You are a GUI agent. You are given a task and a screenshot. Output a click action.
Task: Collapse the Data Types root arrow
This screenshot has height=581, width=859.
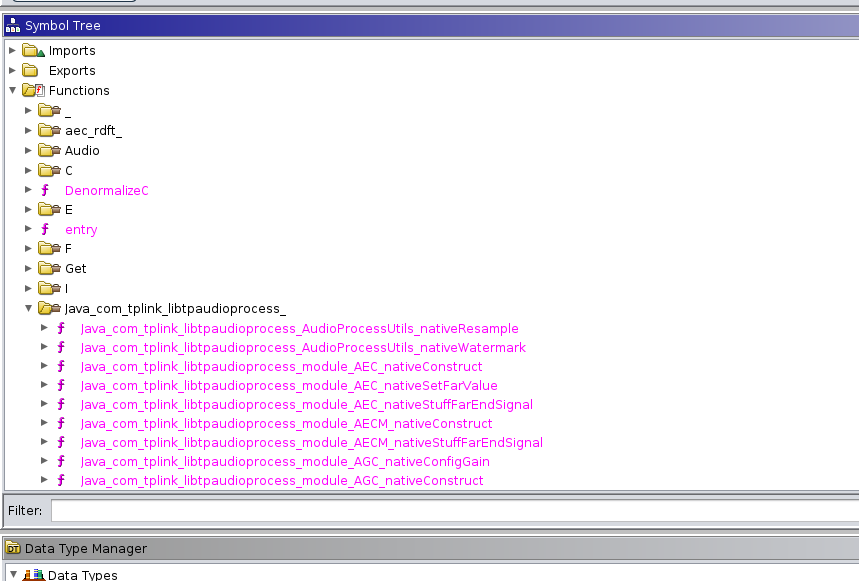(x=13, y=574)
